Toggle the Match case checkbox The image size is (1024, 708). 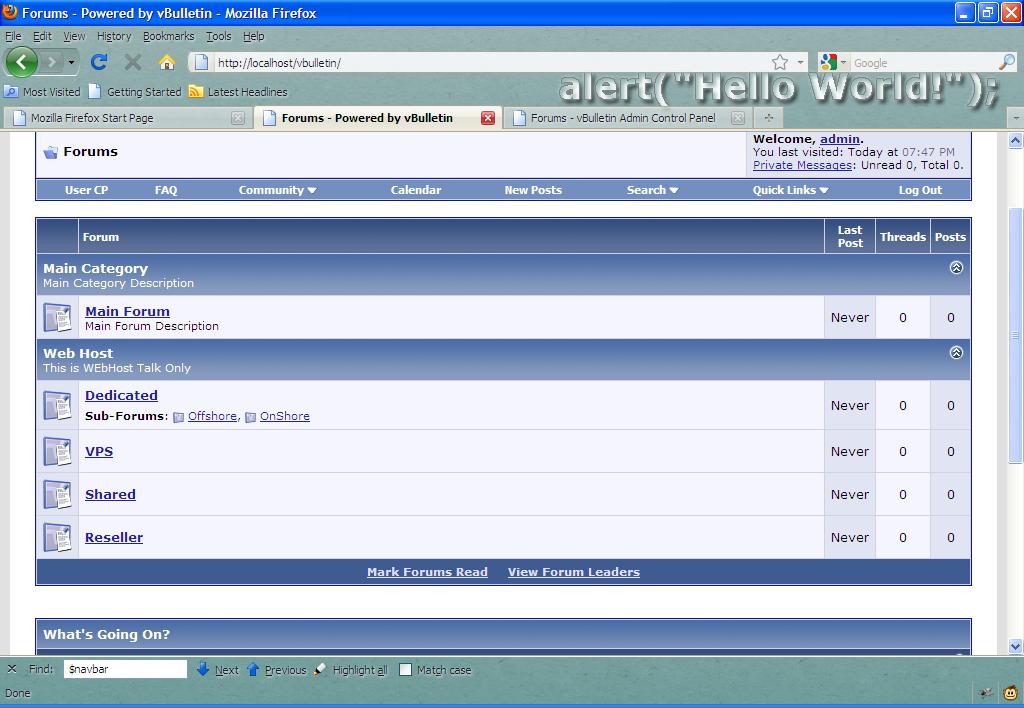pos(406,669)
